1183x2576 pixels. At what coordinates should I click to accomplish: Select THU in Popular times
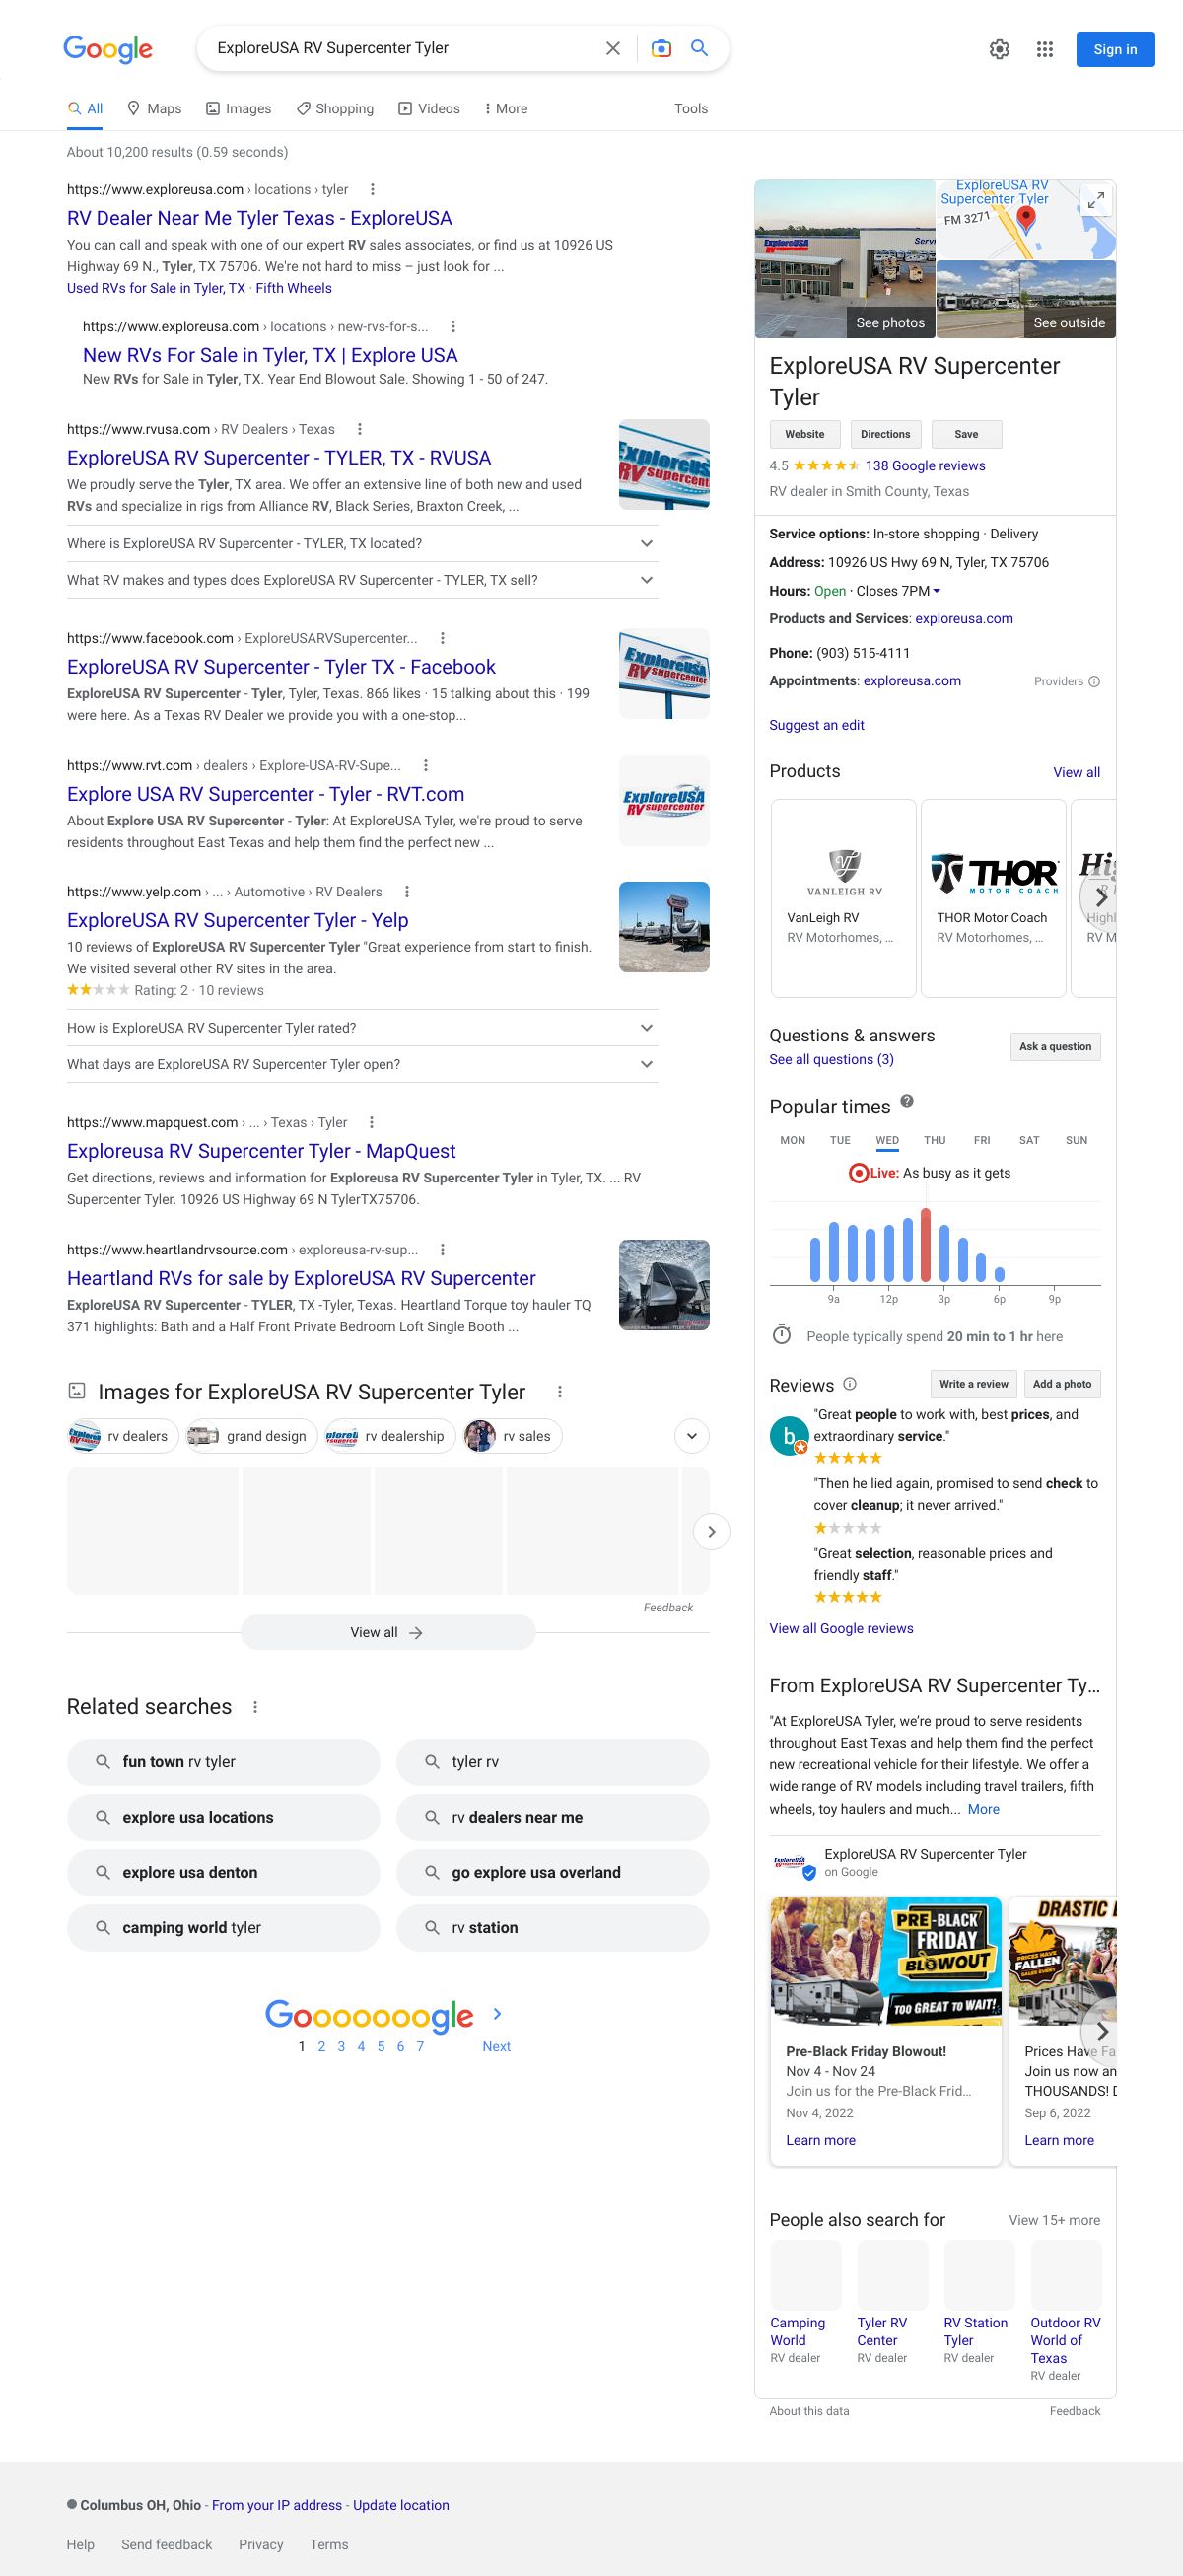click(935, 1140)
